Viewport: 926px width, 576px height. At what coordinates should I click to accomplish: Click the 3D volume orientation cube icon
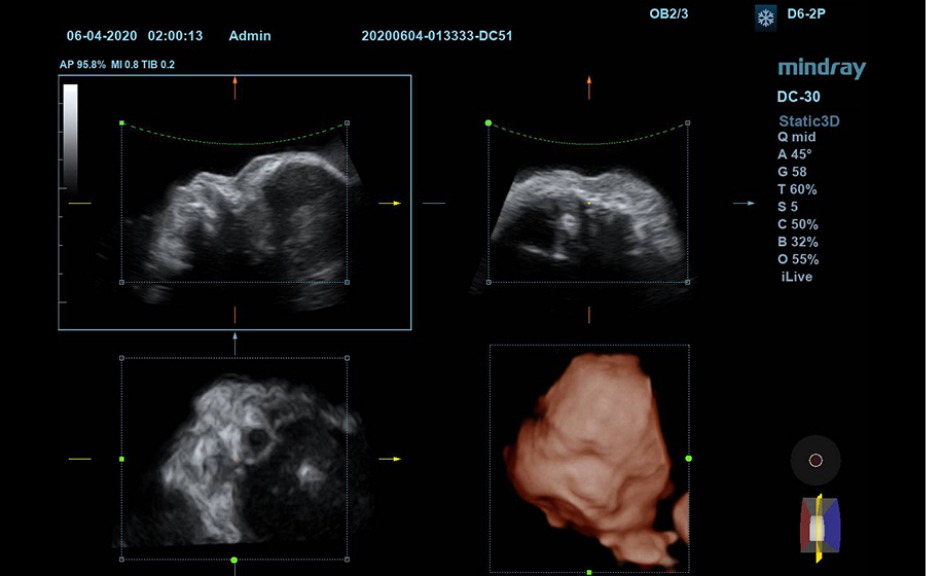[820, 525]
